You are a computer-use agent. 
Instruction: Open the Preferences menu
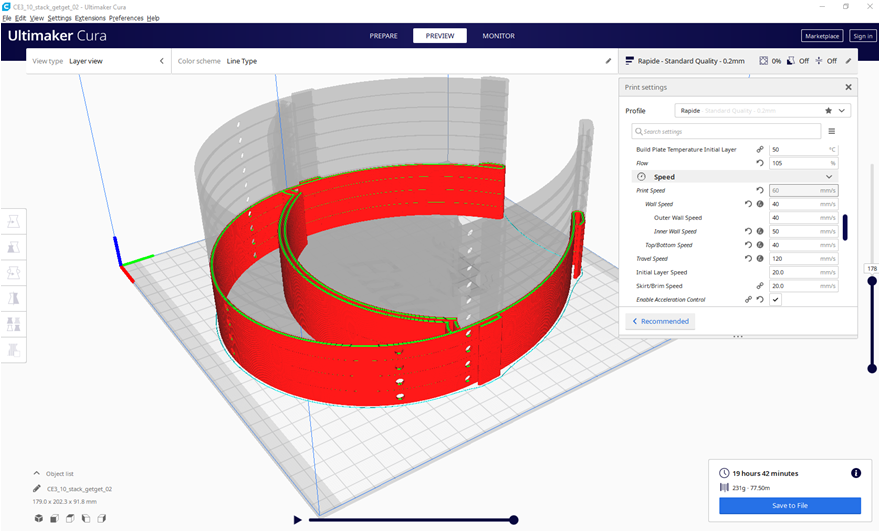(x=126, y=18)
